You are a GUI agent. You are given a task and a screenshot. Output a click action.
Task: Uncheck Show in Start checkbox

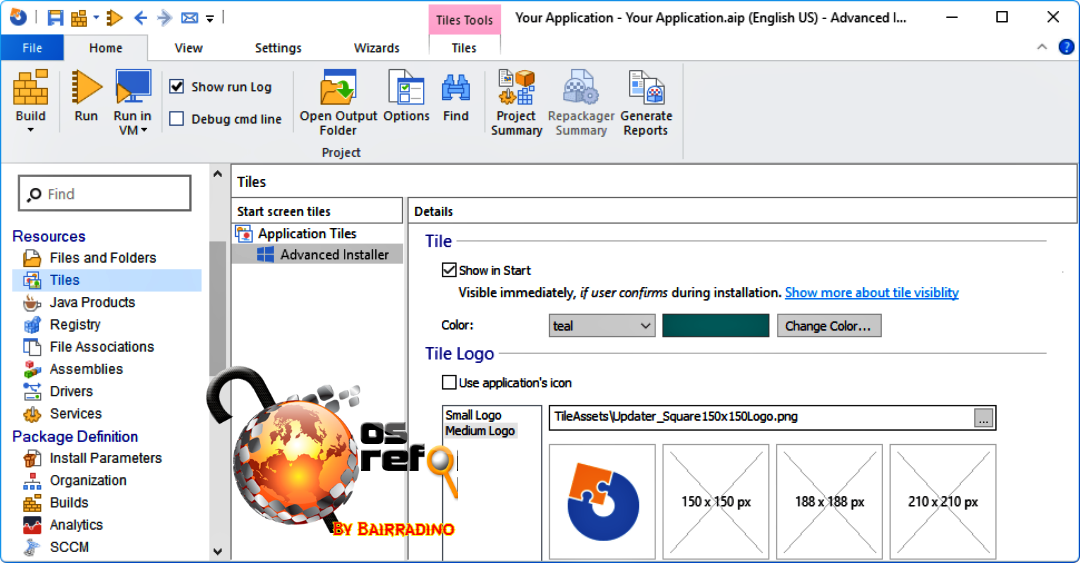449,270
